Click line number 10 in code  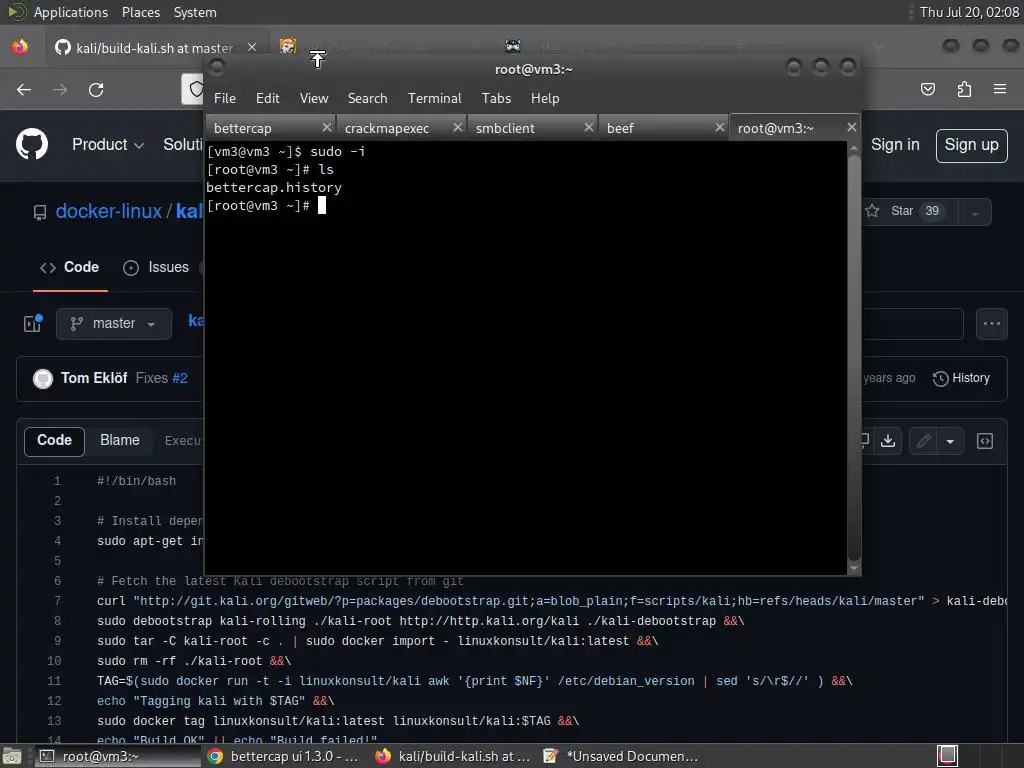[54, 661]
